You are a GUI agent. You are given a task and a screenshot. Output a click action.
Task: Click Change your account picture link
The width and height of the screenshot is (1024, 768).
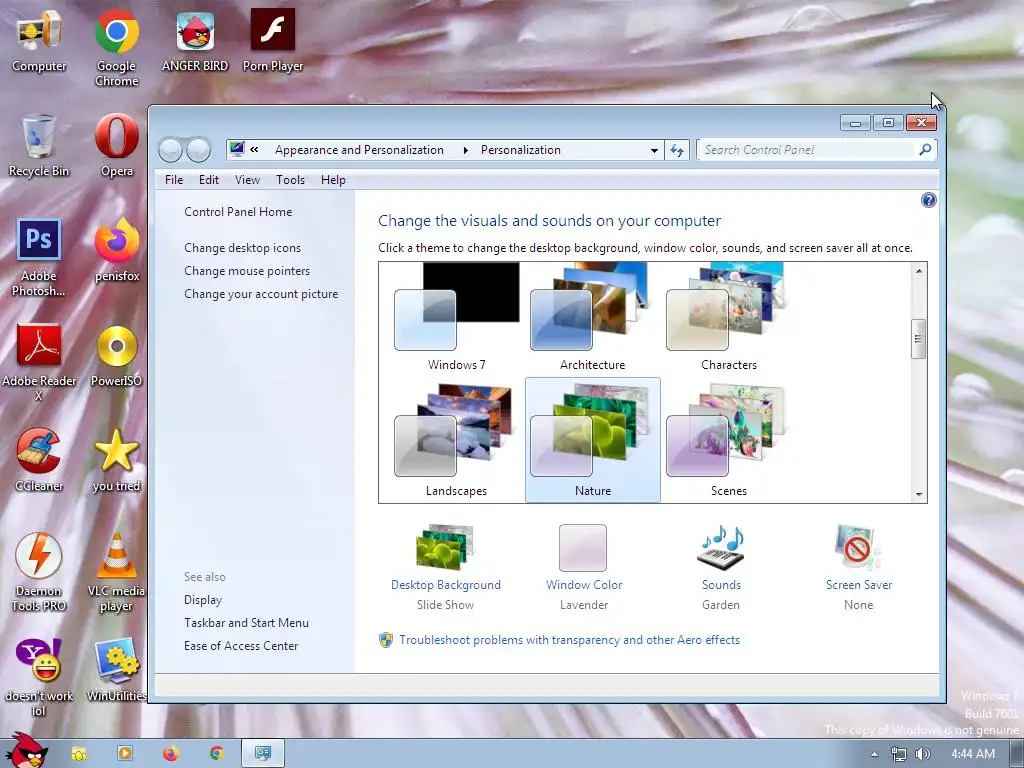[261, 294]
